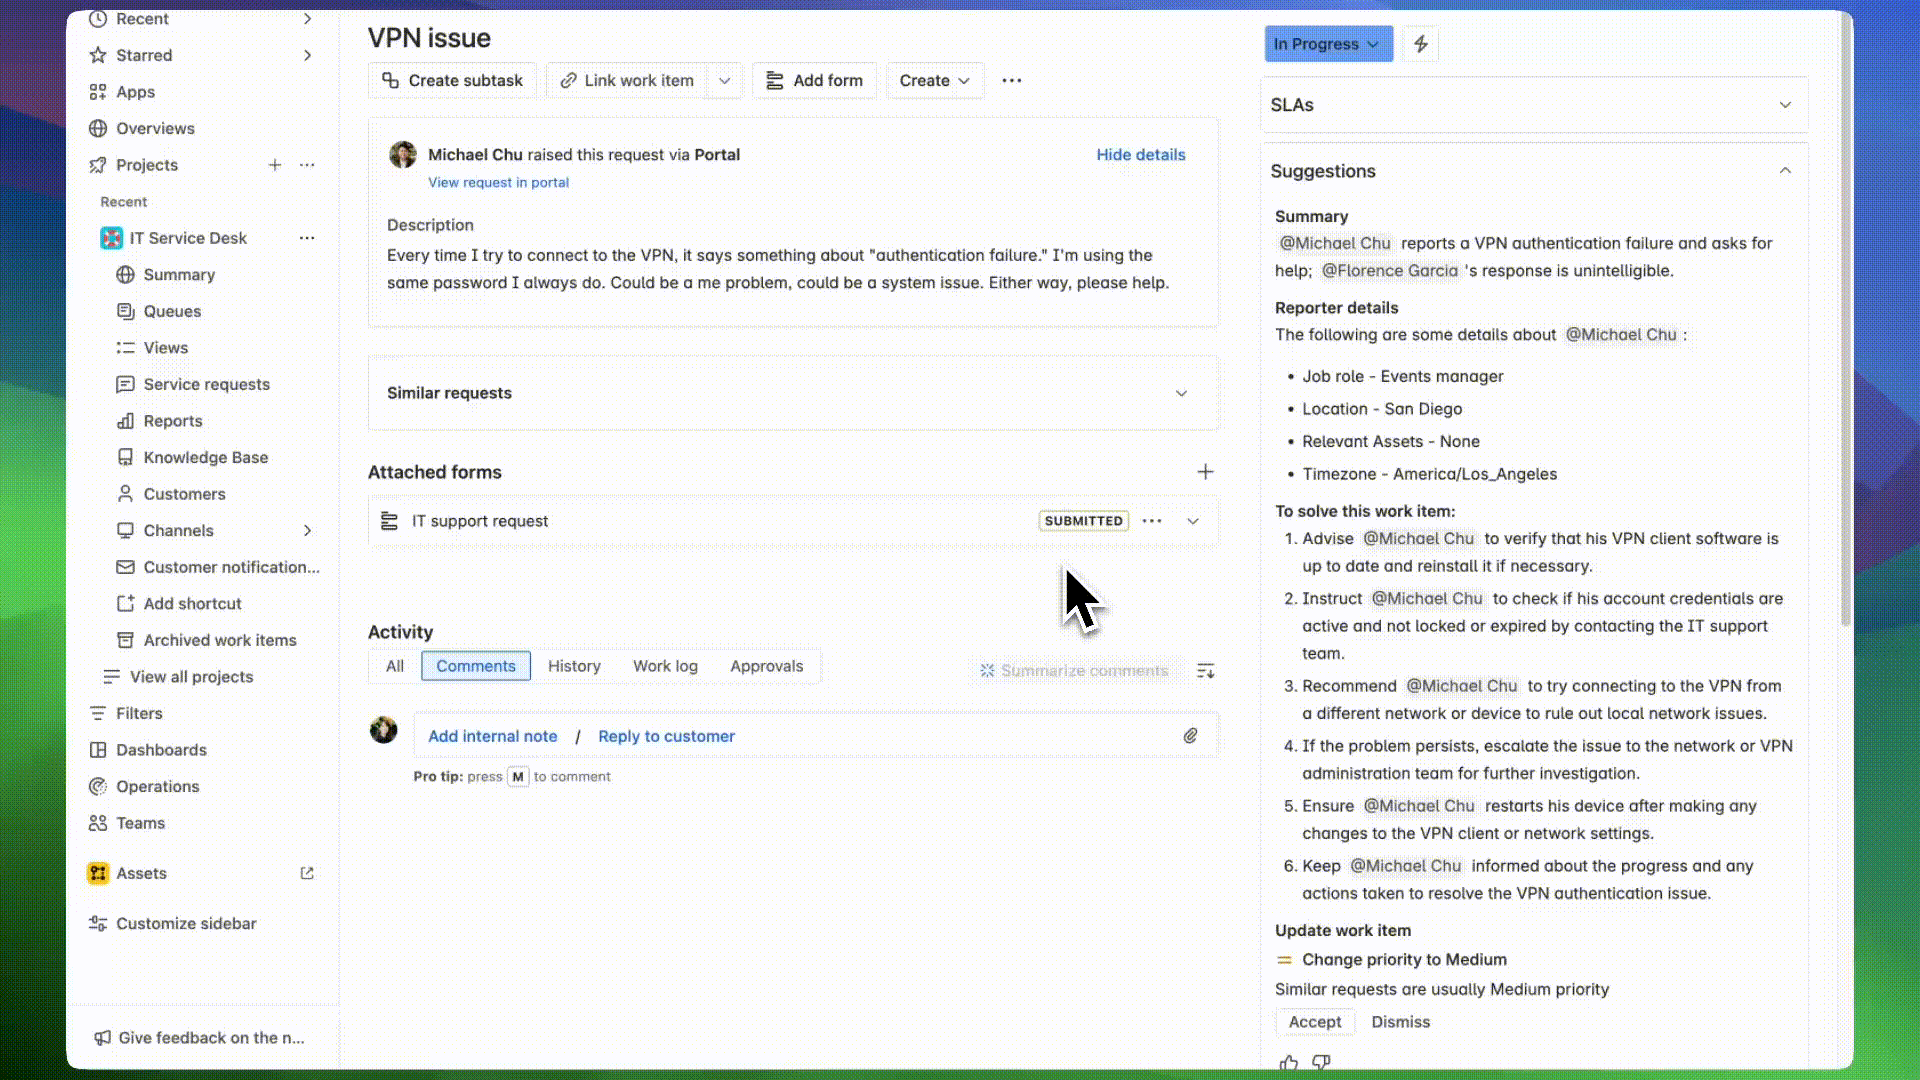Image resolution: width=1920 pixels, height=1080 pixels.
Task: Open the In Progress status dropdown
Action: click(1328, 44)
